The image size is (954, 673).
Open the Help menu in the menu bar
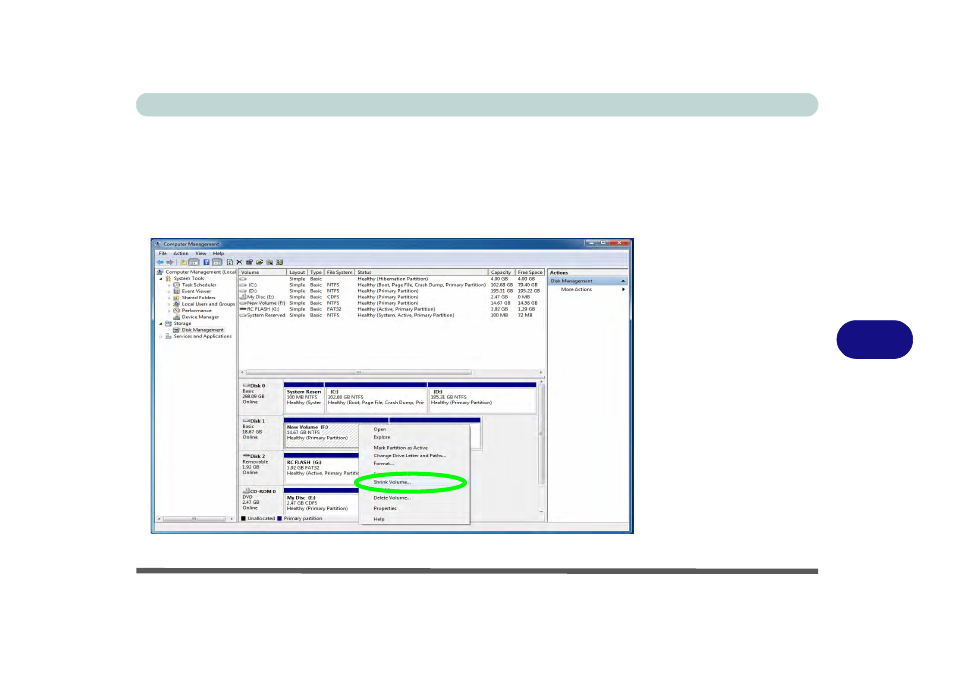click(x=218, y=253)
